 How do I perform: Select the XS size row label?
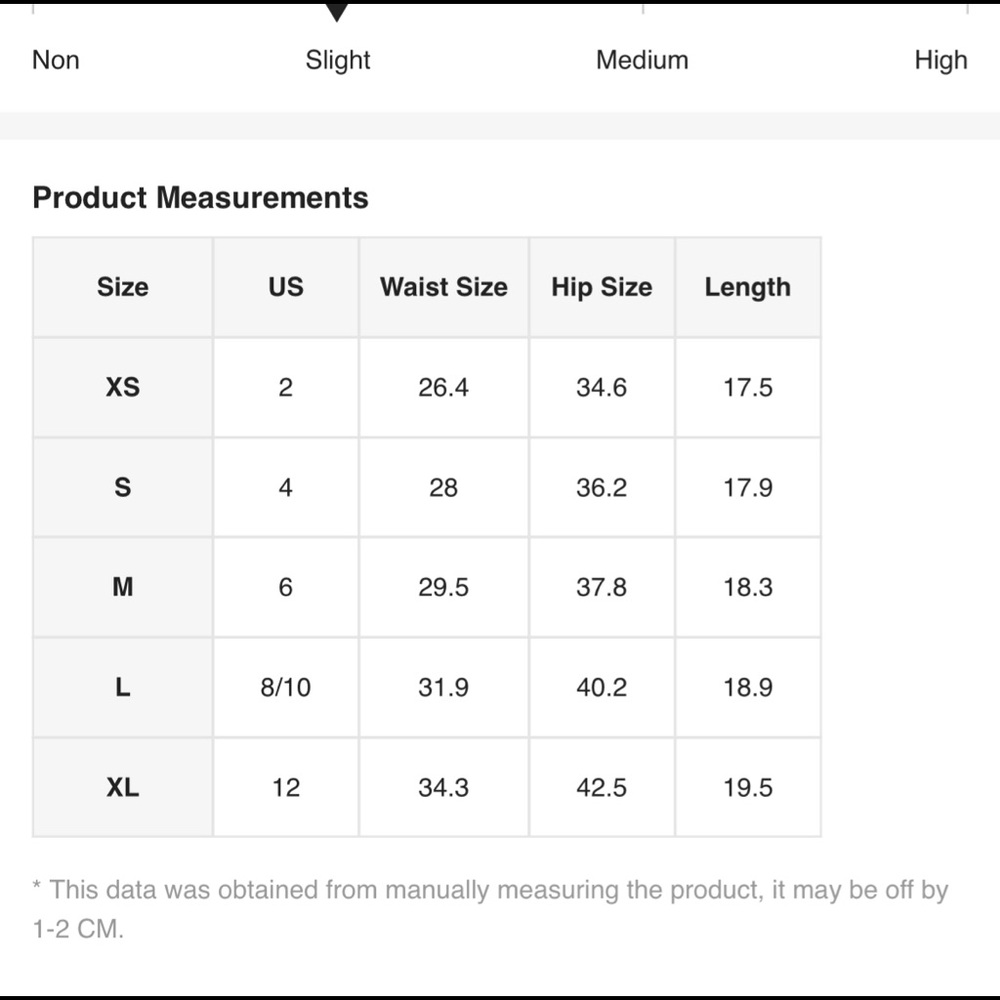[x=123, y=387]
